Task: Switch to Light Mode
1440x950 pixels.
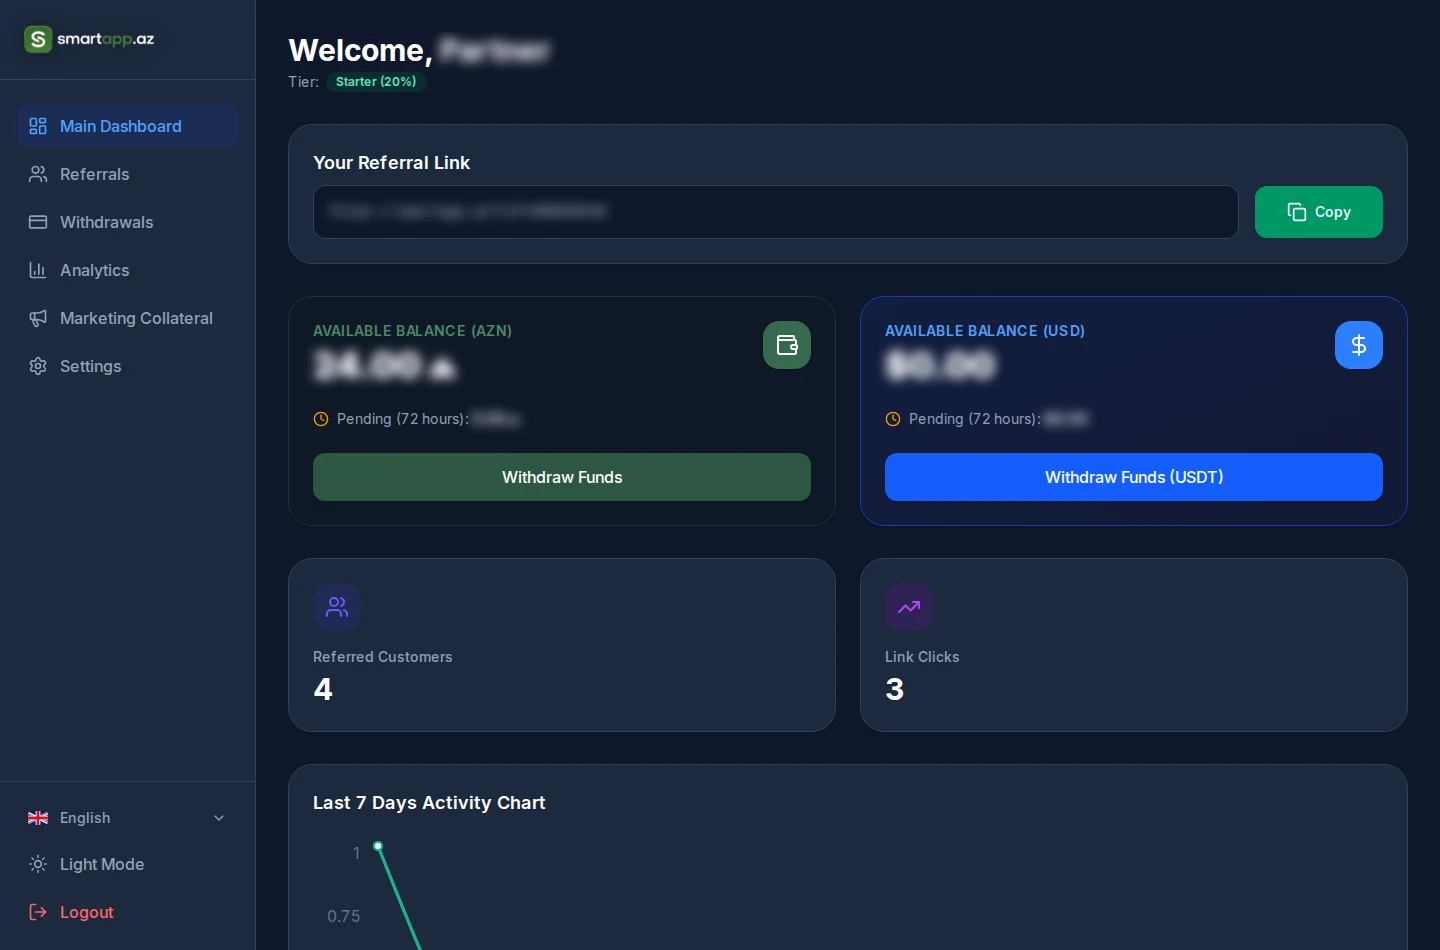Action: point(128,864)
